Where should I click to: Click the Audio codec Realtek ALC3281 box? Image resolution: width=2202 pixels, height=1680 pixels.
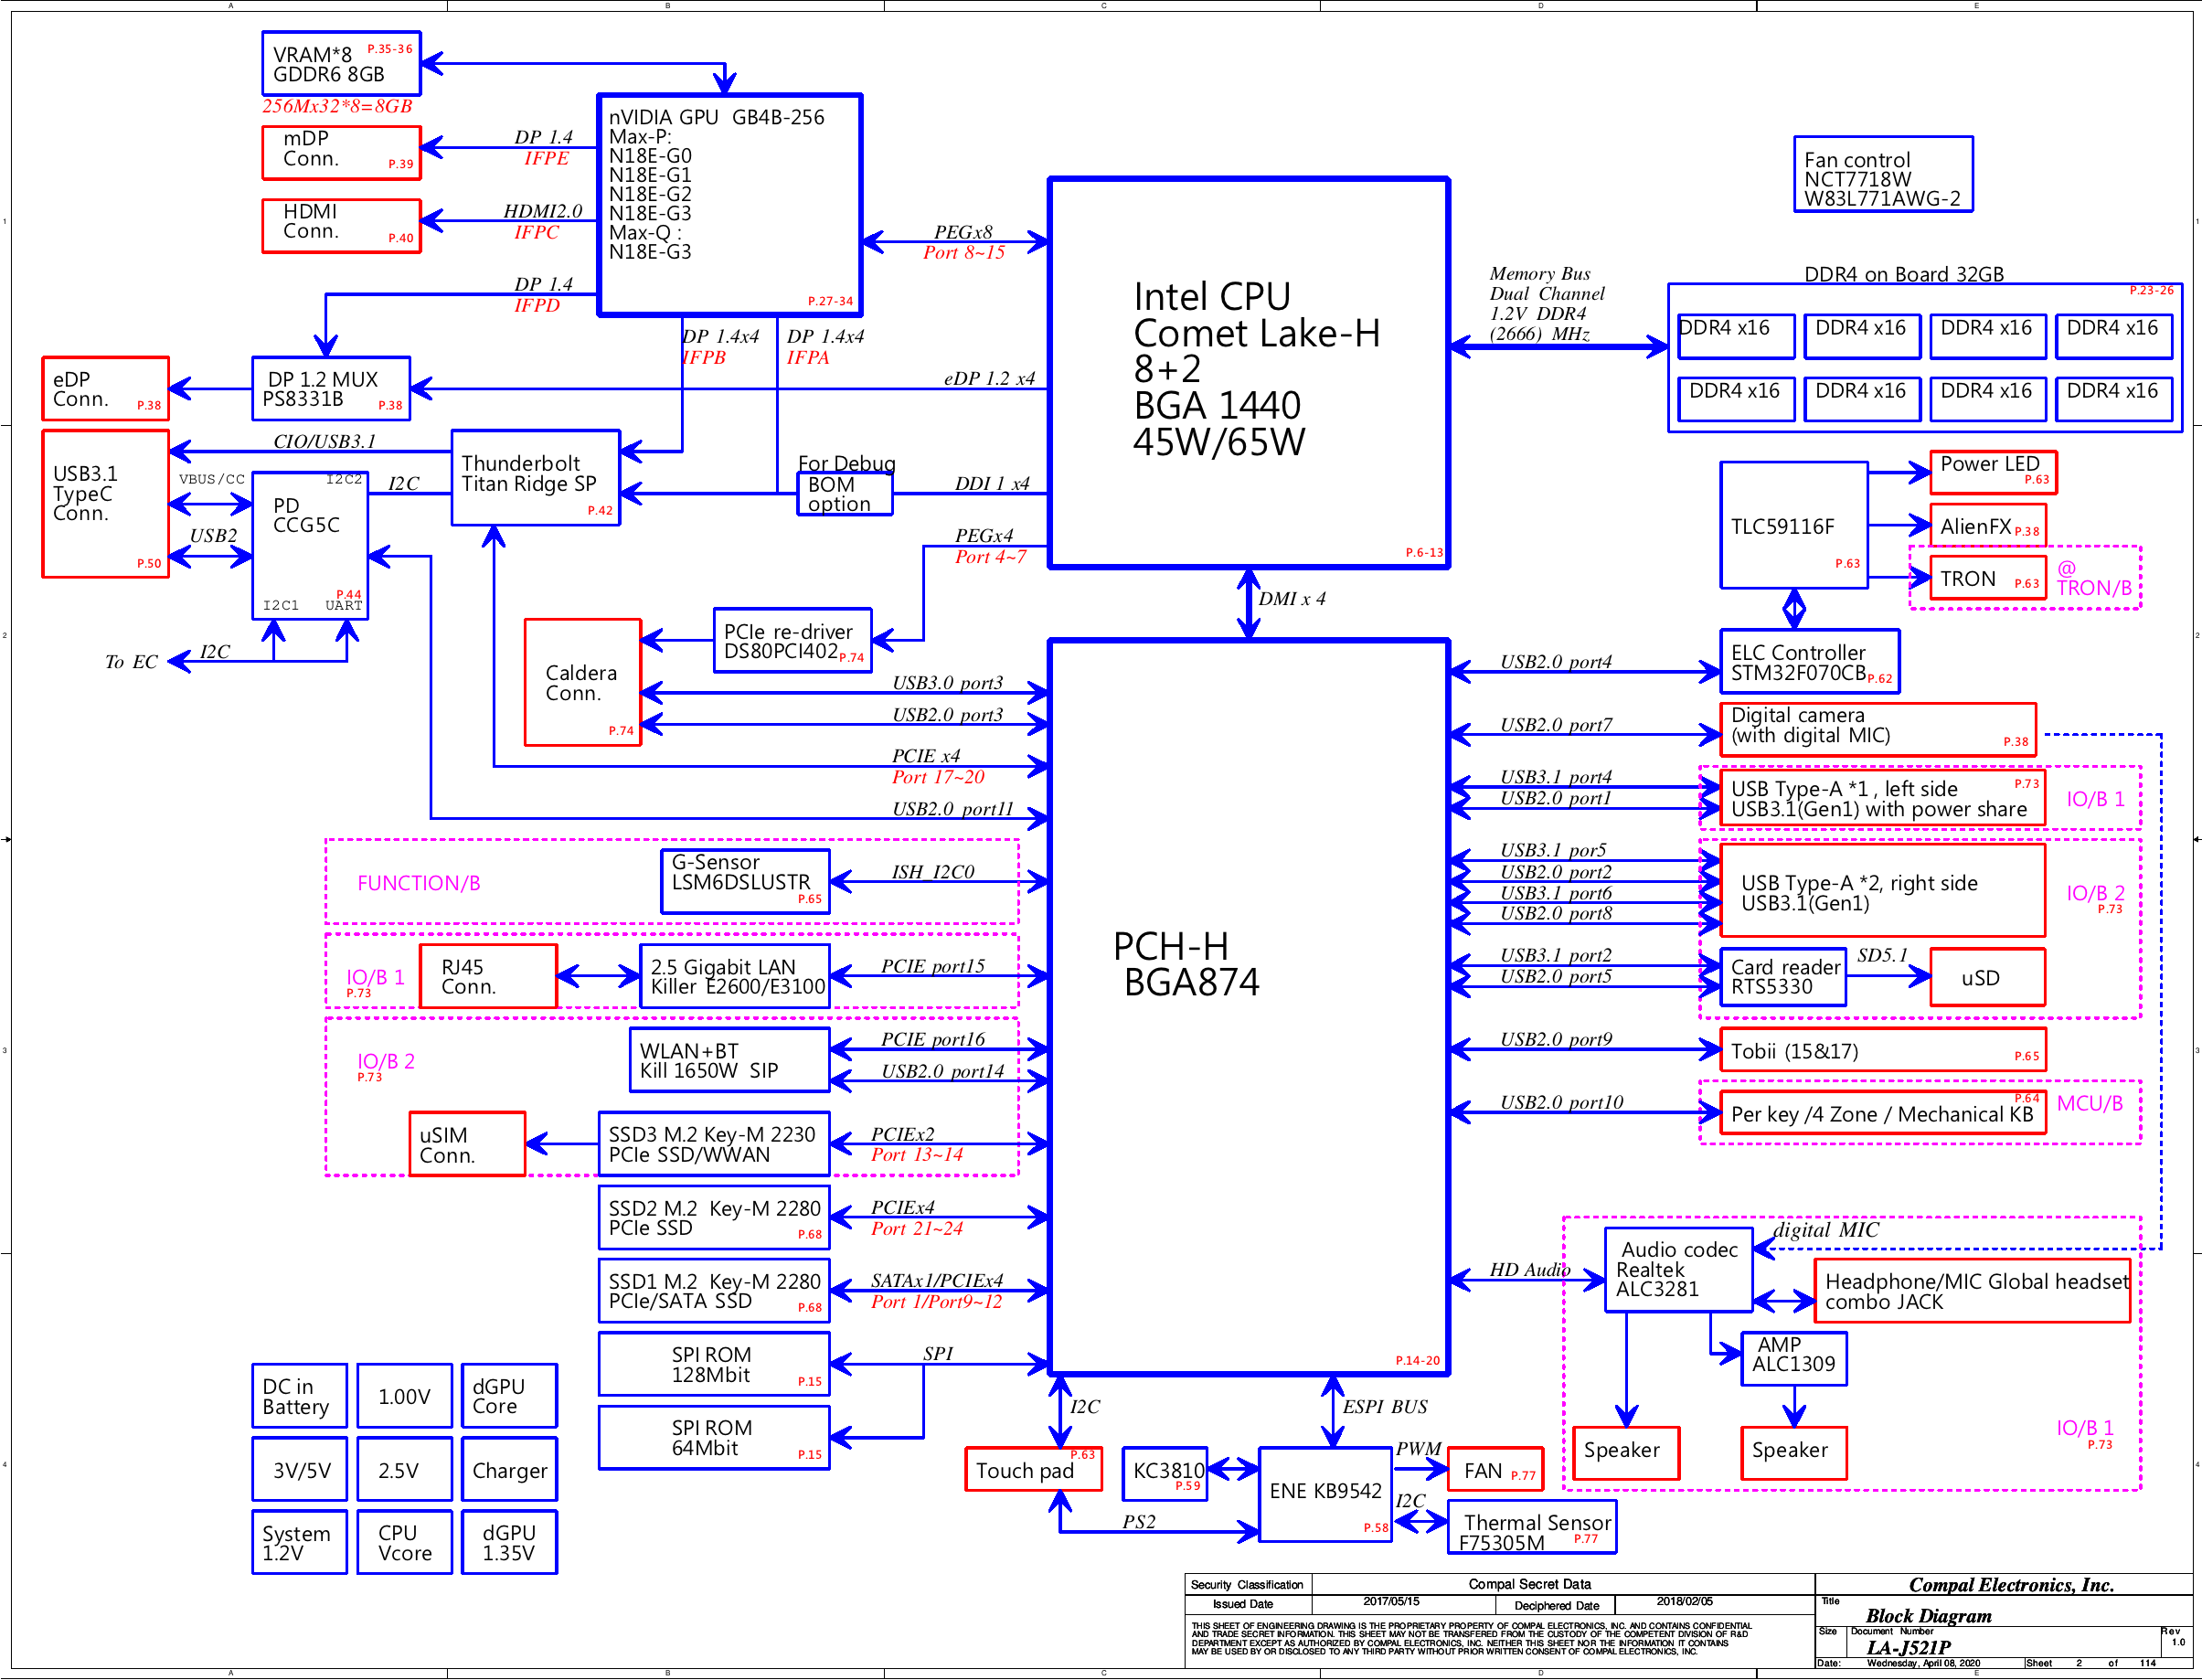1677,1268
